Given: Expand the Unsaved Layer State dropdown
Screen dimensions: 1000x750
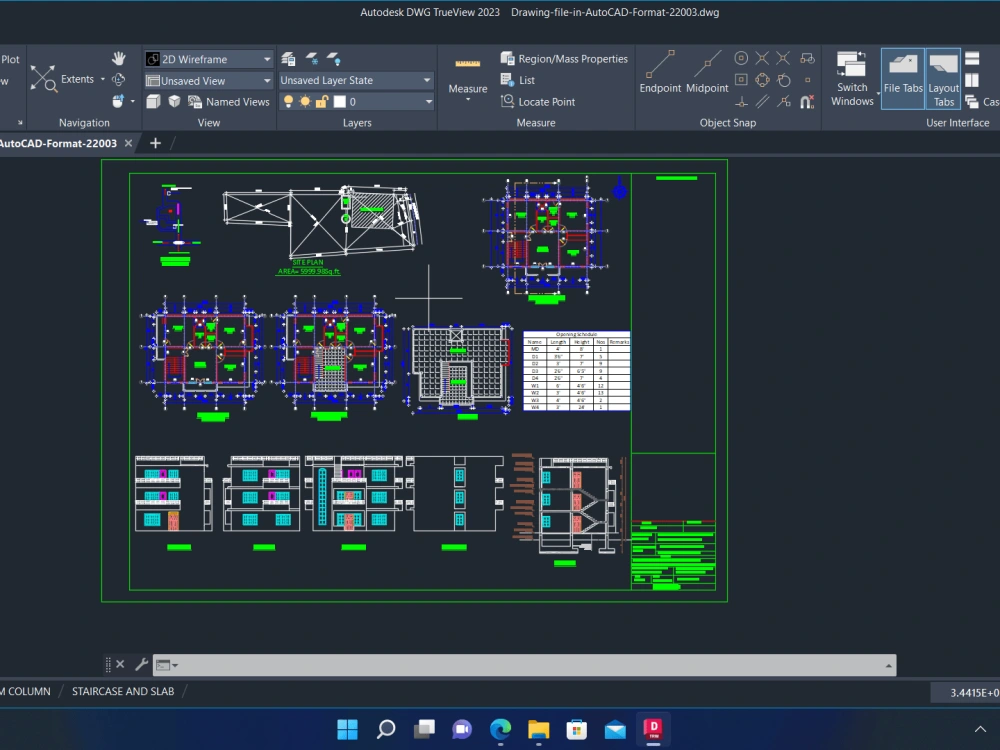Looking at the screenshot, I should (425, 80).
